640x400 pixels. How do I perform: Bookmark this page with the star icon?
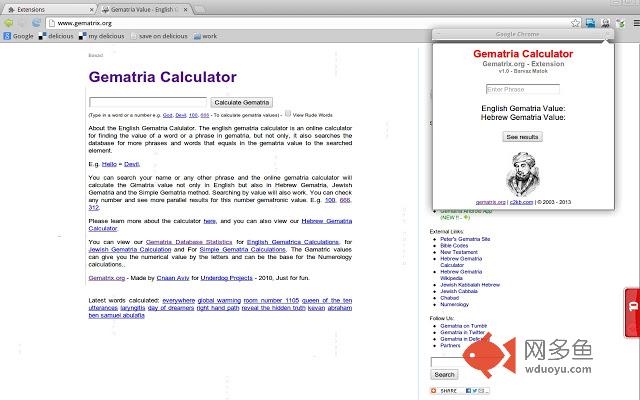pos(576,23)
